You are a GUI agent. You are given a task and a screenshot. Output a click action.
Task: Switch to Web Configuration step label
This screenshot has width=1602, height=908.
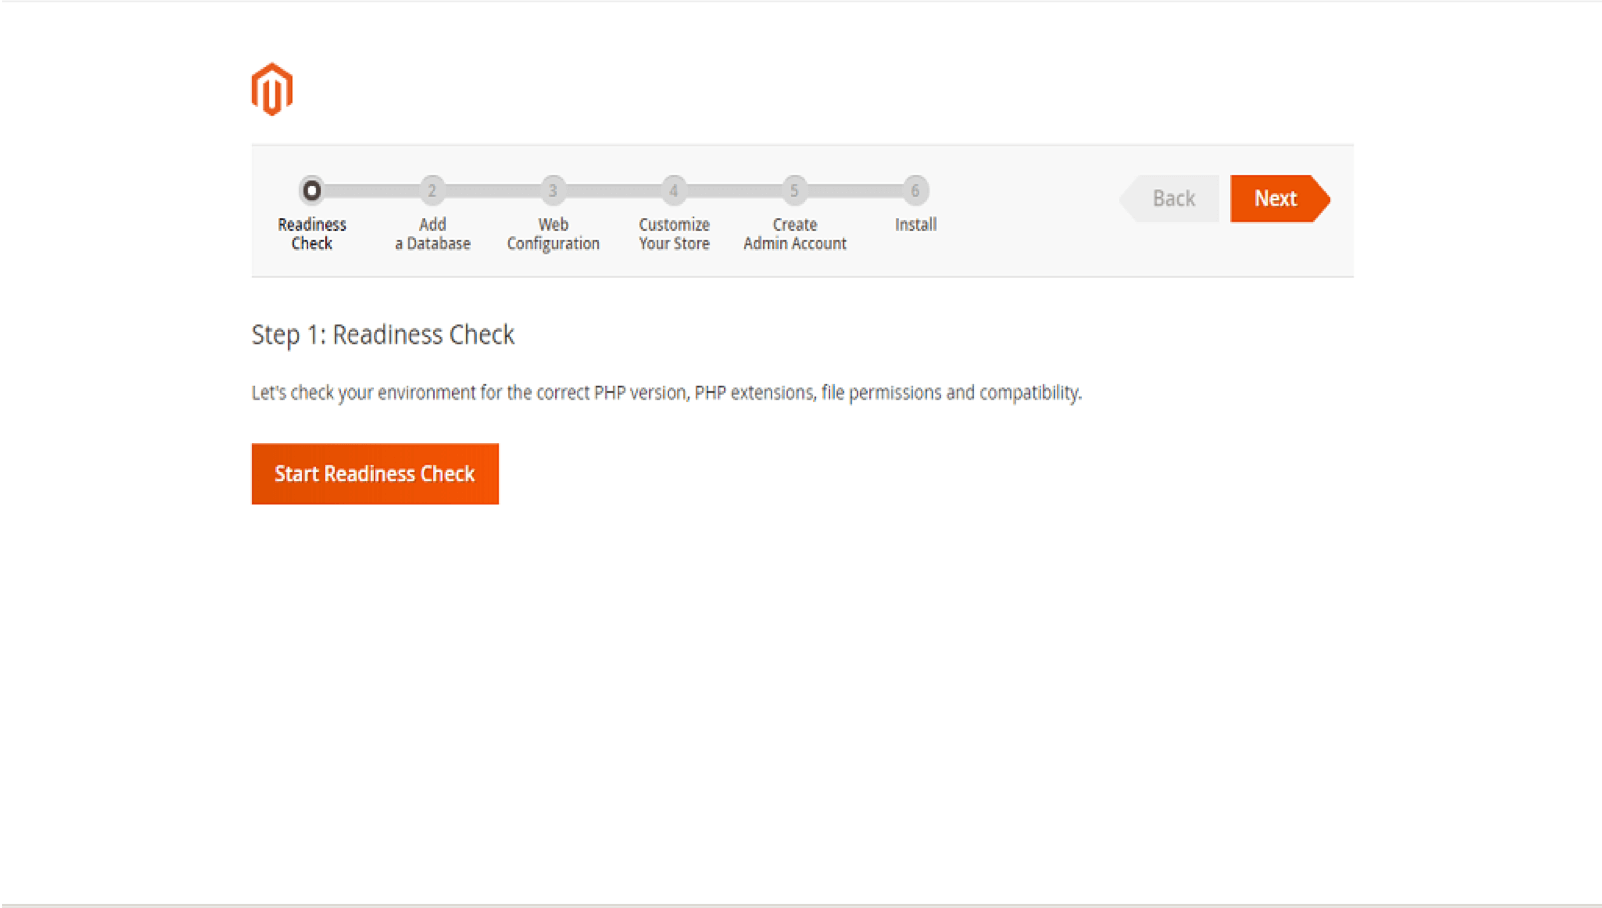(553, 234)
